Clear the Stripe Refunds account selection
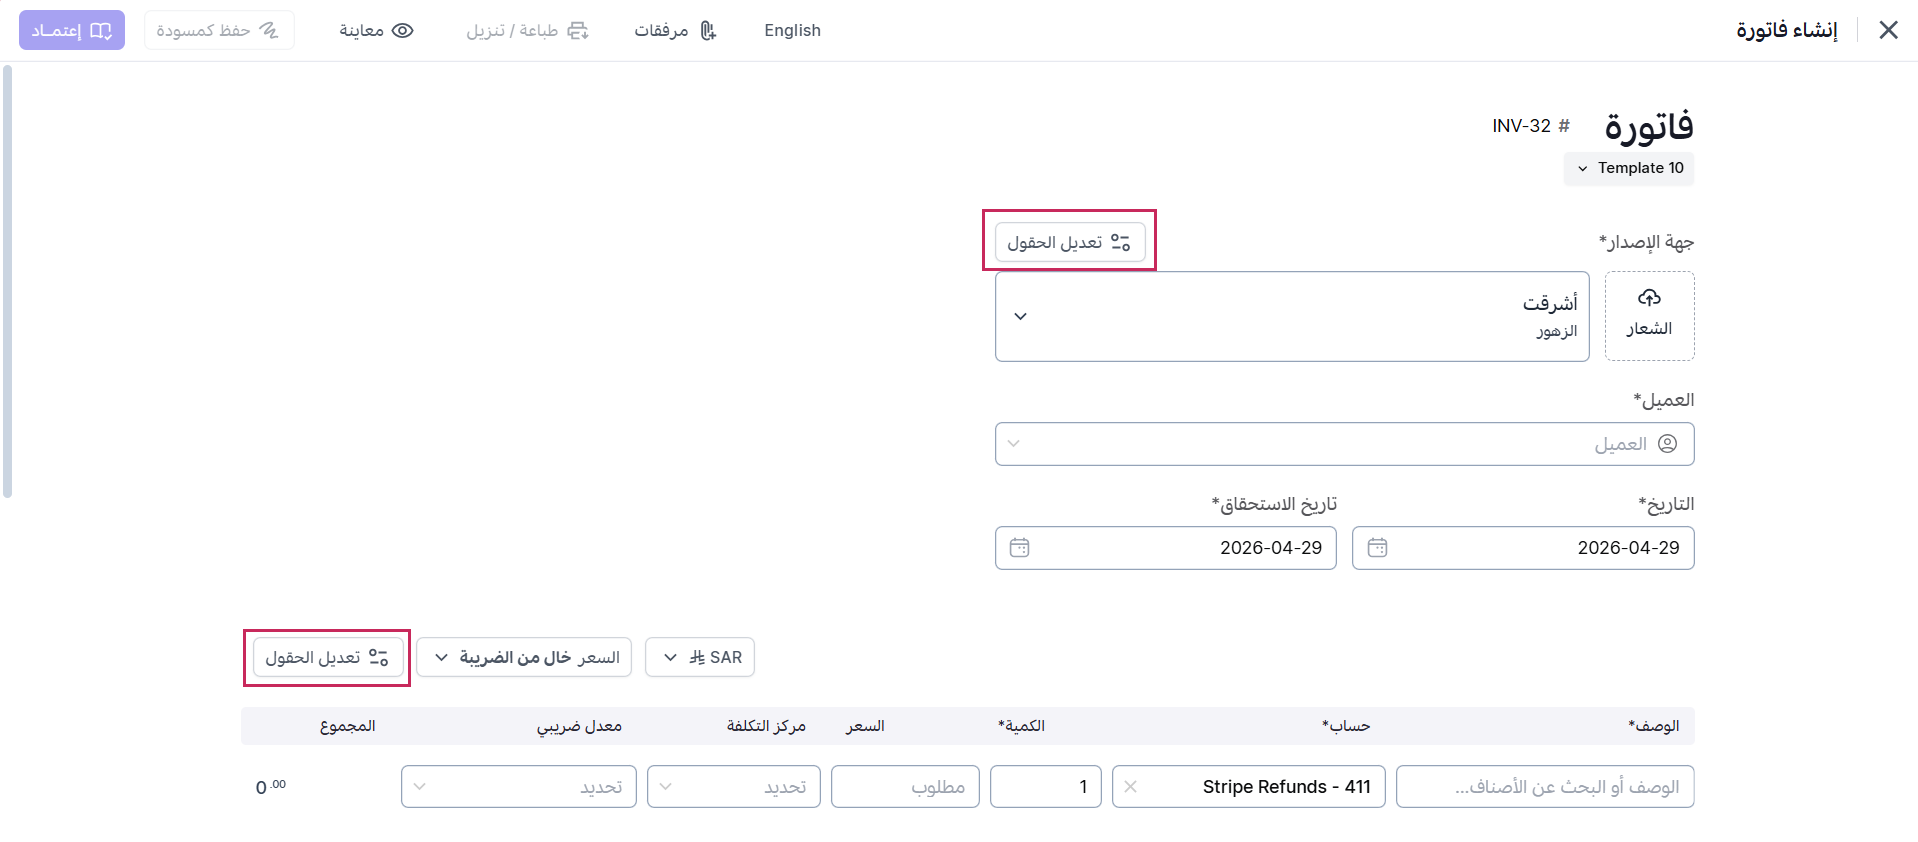 tap(1130, 787)
